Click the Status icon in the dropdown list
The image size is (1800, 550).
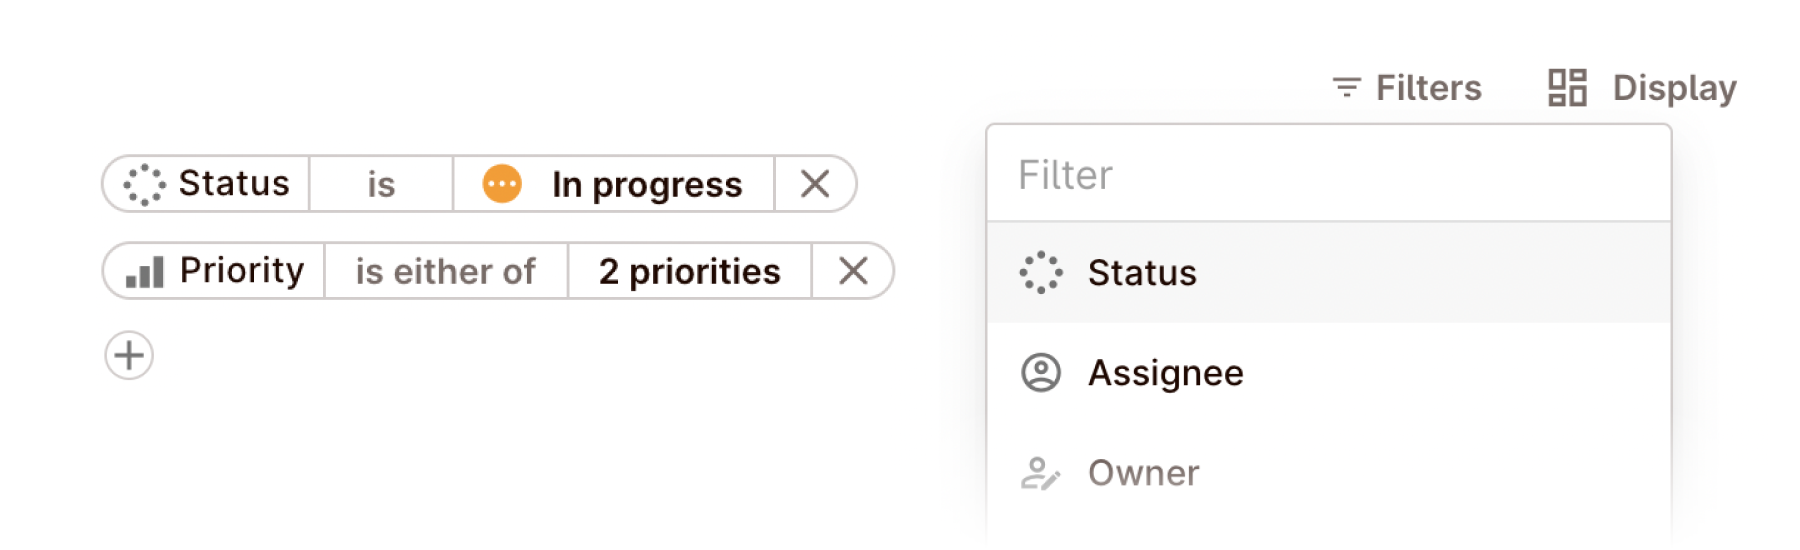click(x=1040, y=272)
